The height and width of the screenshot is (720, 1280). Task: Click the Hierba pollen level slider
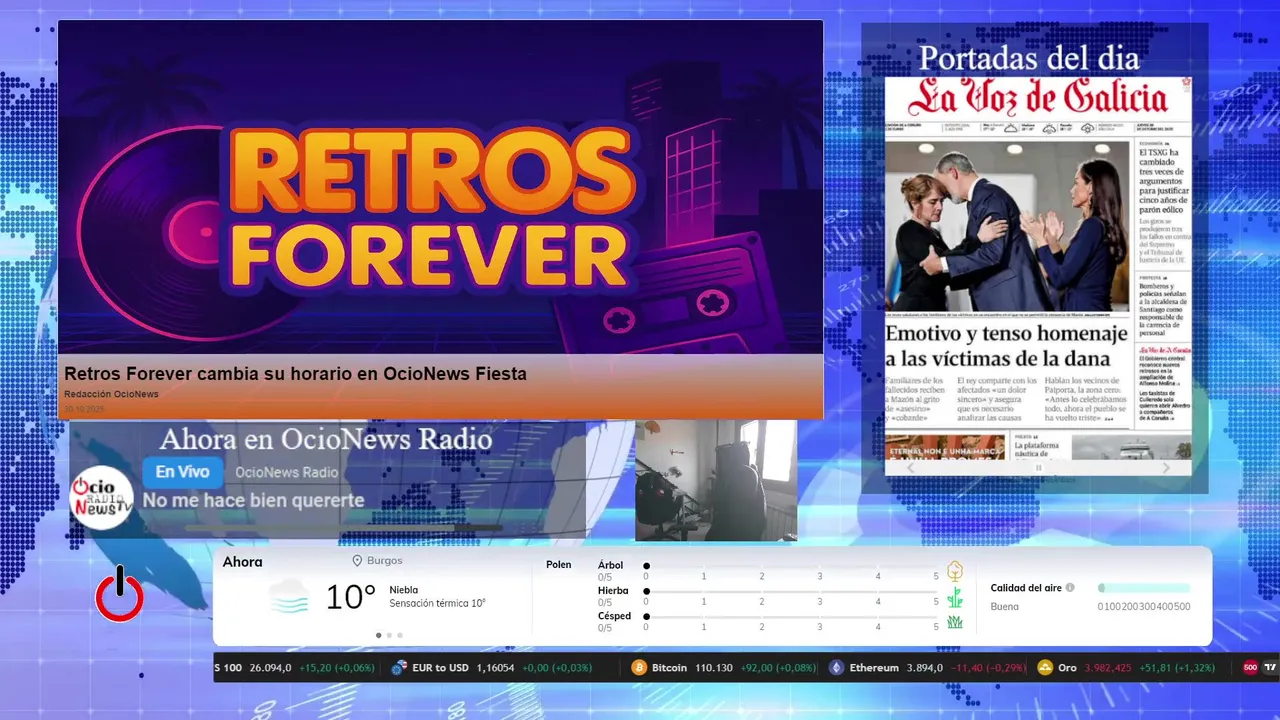pos(791,591)
